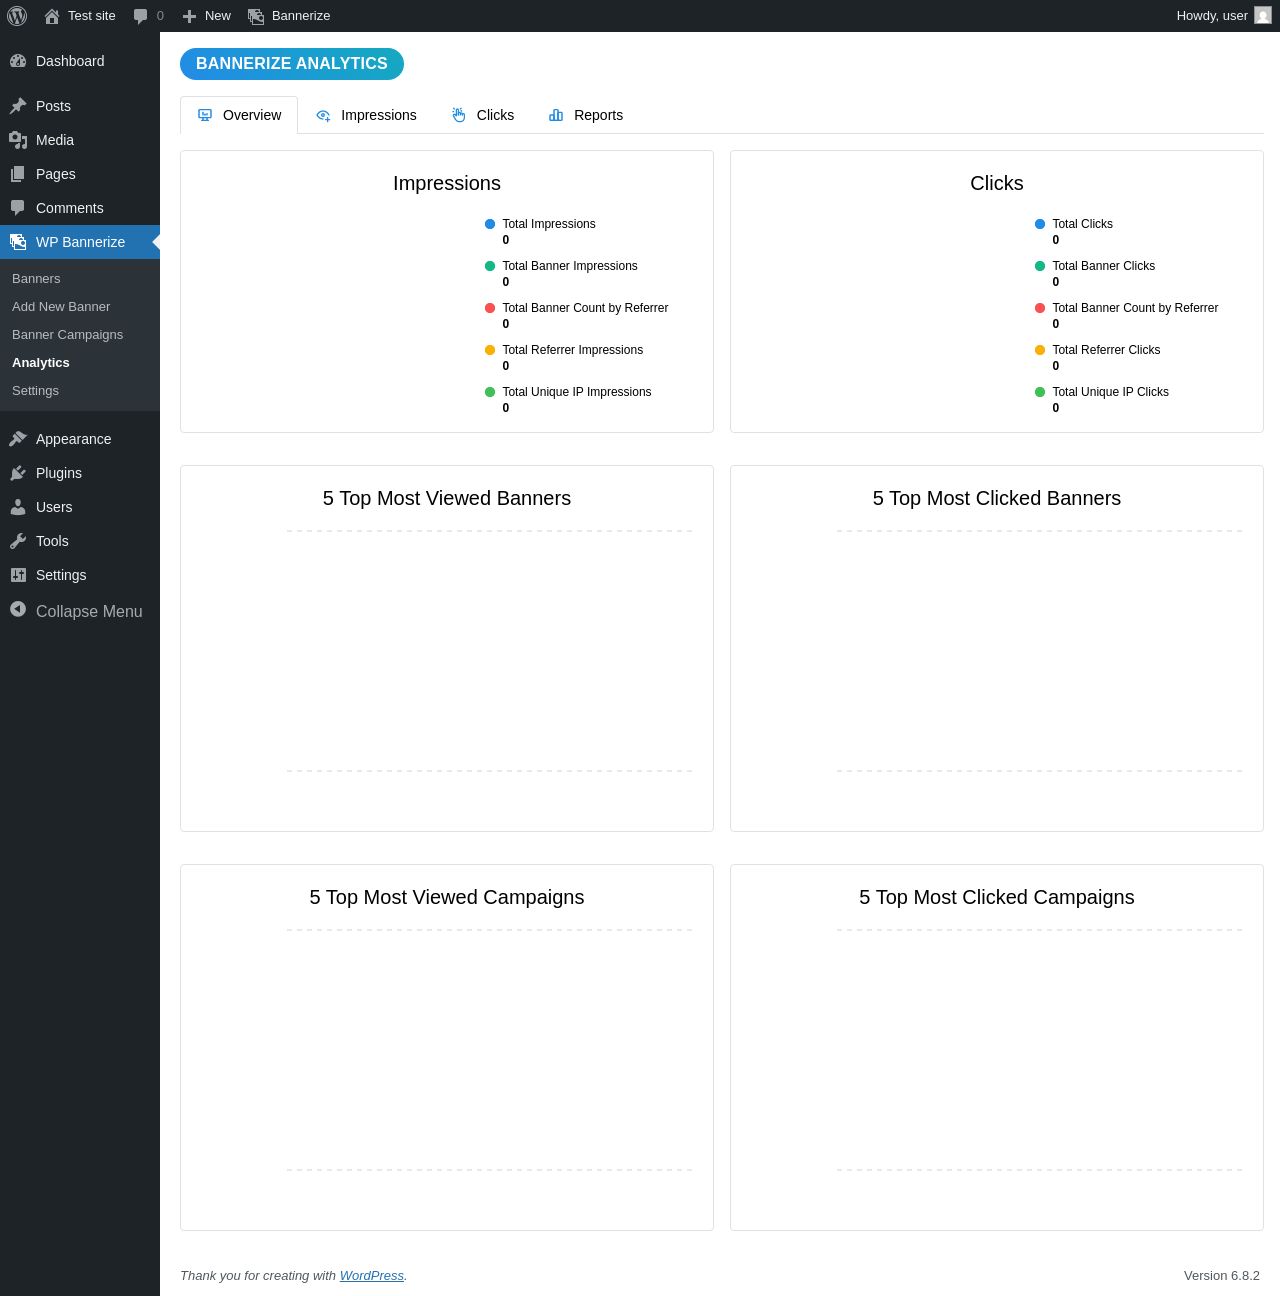Screen dimensions: 1280x1296
Task: Open the Banner Campaigns submenu link
Action: click(x=67, y=335)
